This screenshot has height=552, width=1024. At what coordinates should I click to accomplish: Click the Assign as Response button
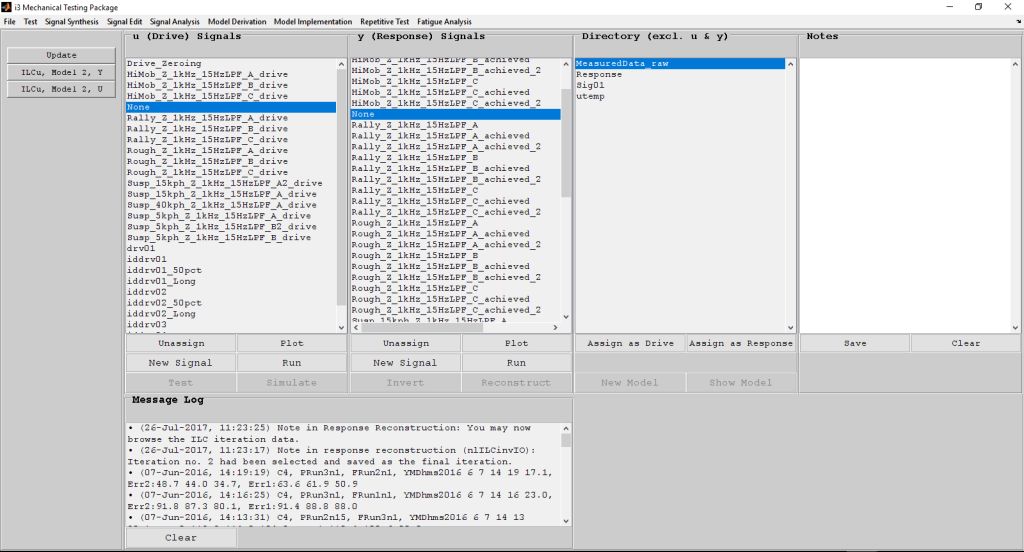(x=741, y=343)
